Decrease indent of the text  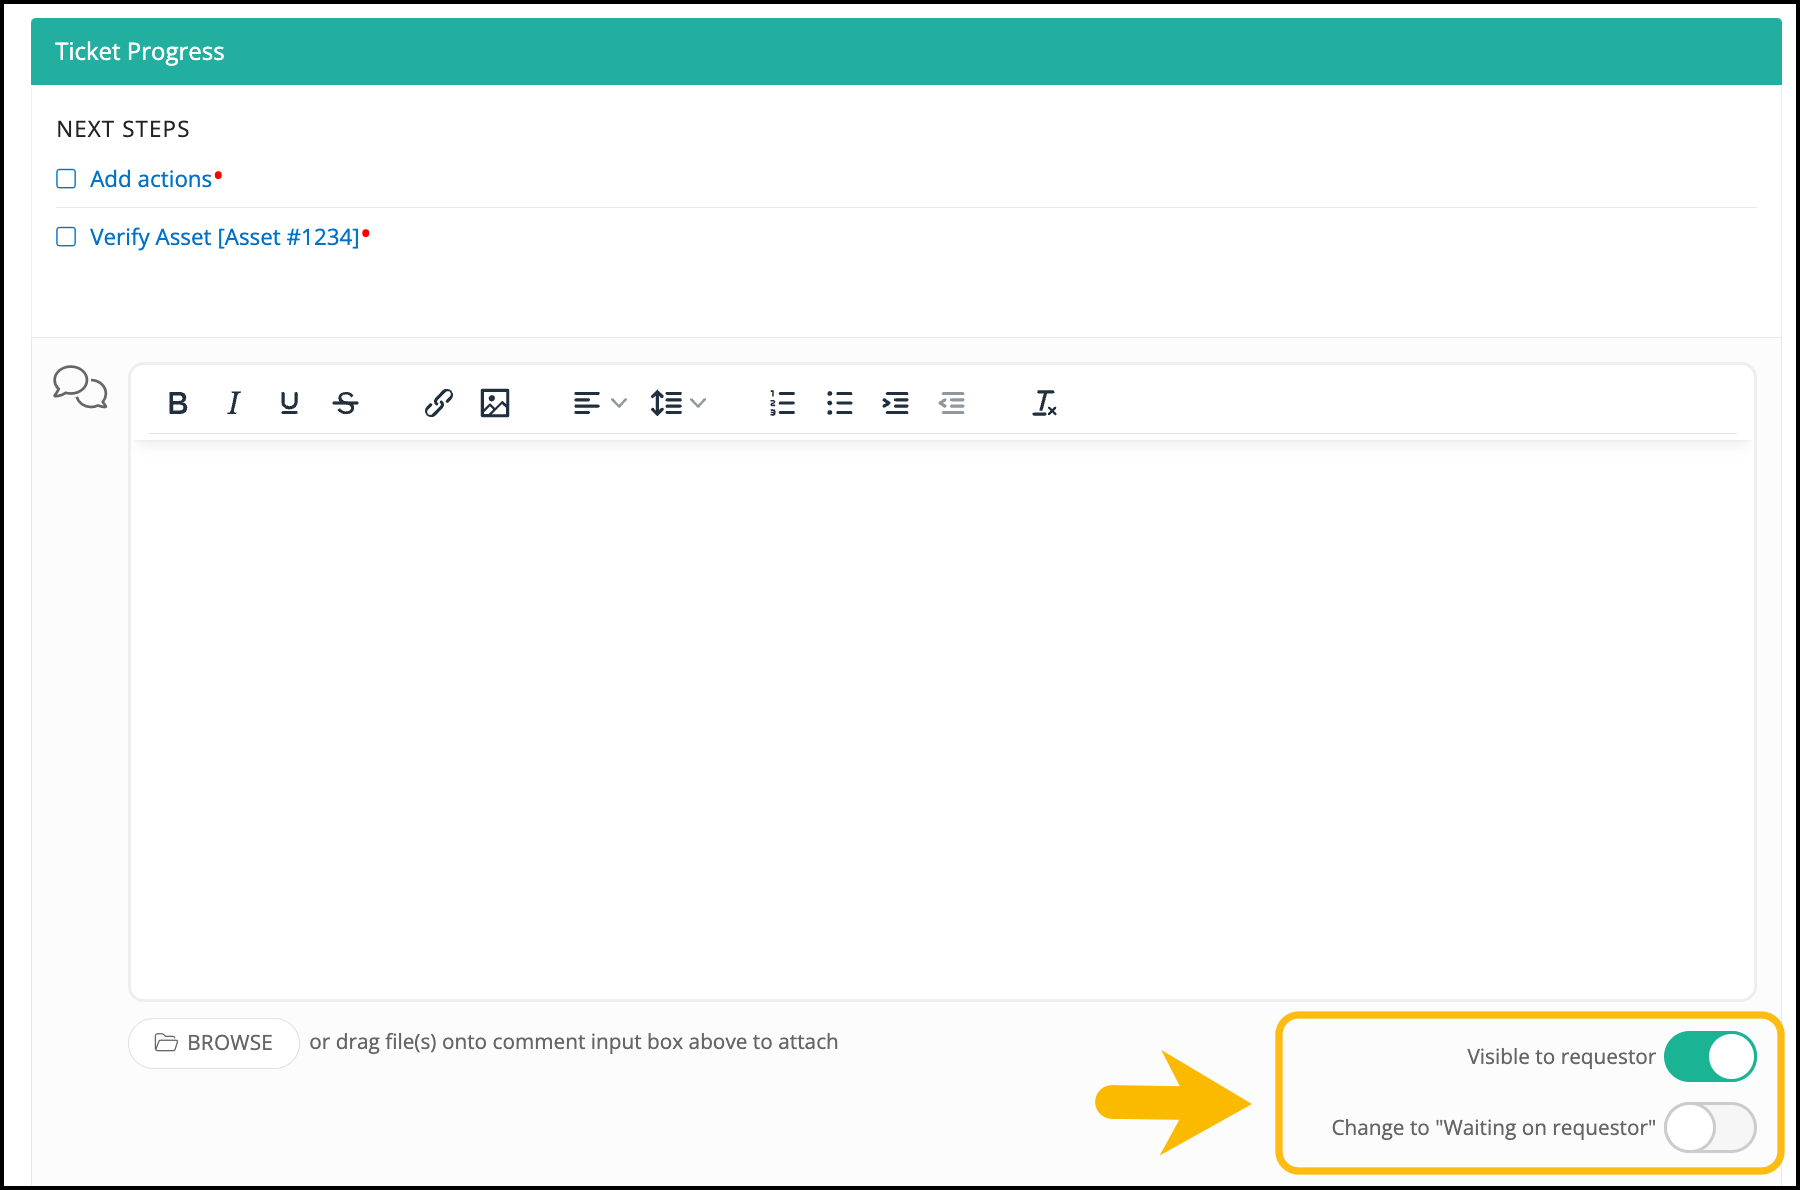952,403
